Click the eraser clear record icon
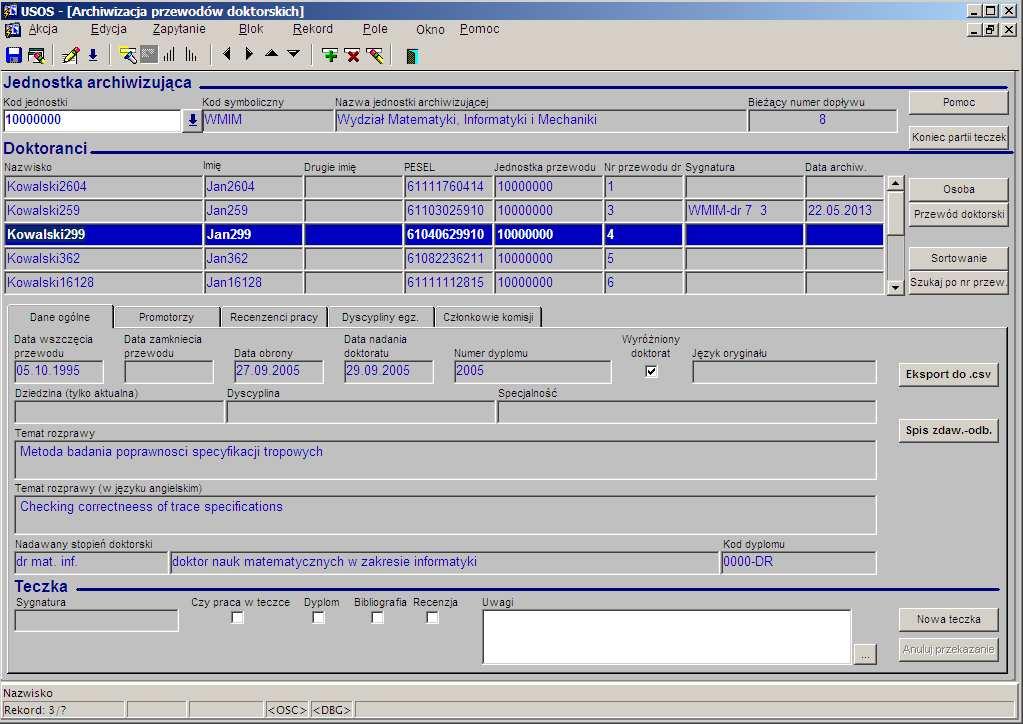 (375, 55)
